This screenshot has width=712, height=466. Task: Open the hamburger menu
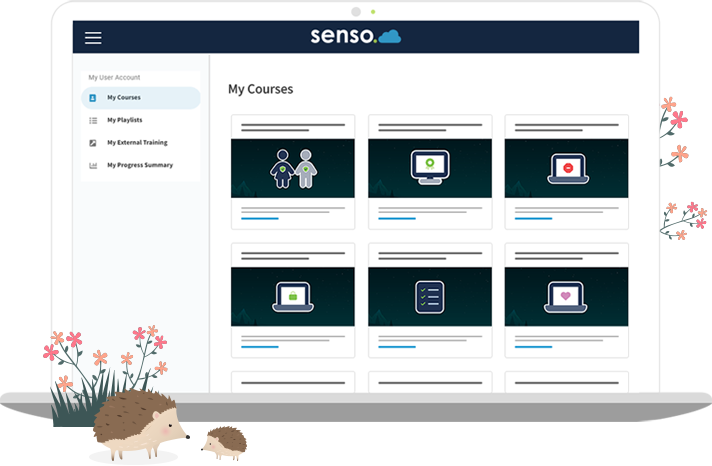coord(93,38)
